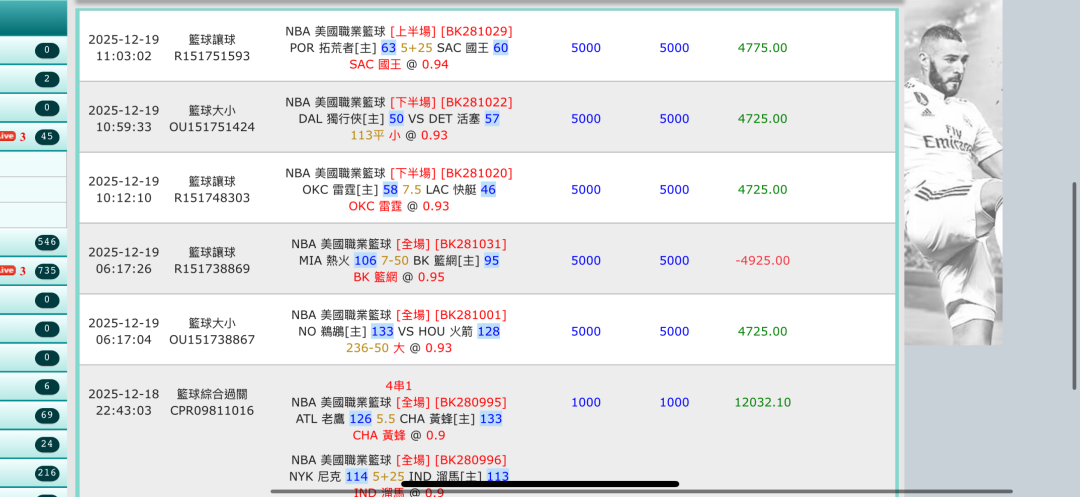The width and height of the screenshot is (1080, 497).
Task: Click the loss amount -4925.00
Action: 762,261
